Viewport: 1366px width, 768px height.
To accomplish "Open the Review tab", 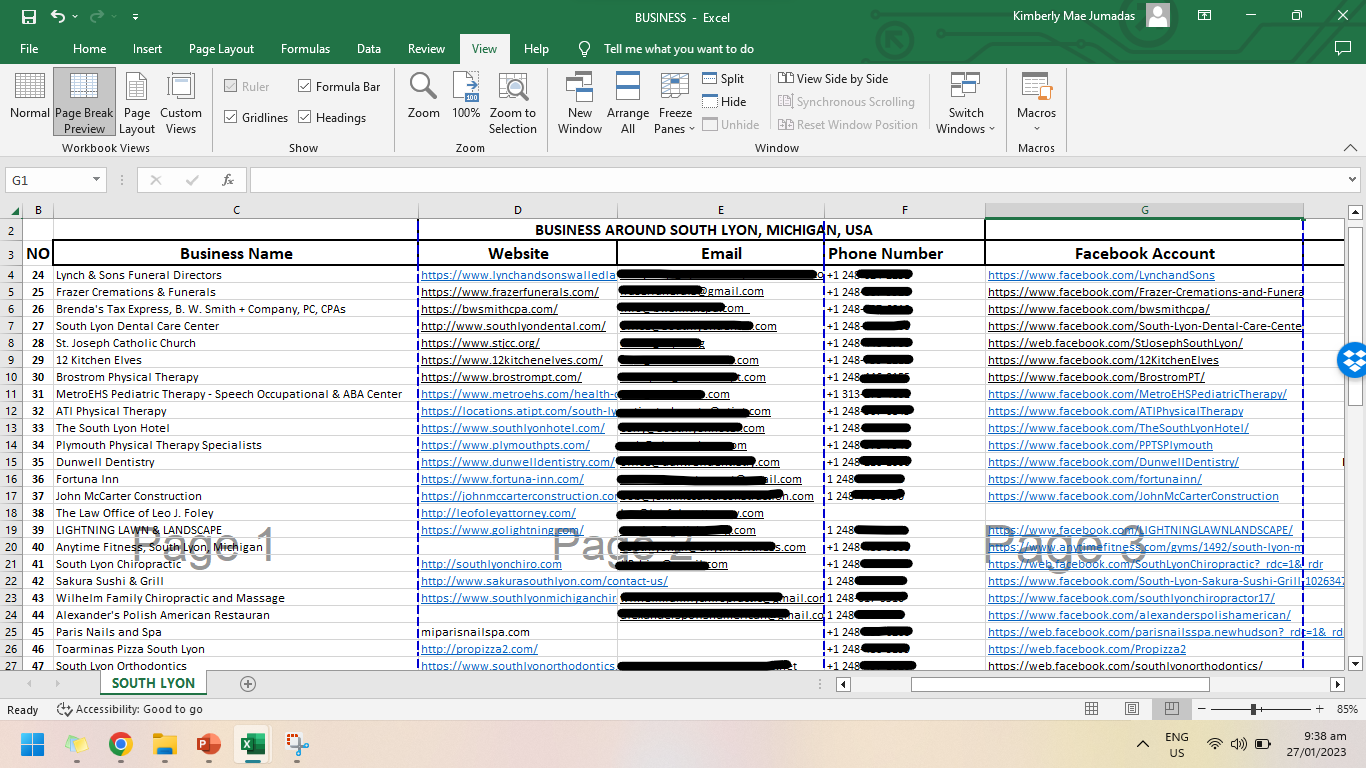I will point(426,49).
